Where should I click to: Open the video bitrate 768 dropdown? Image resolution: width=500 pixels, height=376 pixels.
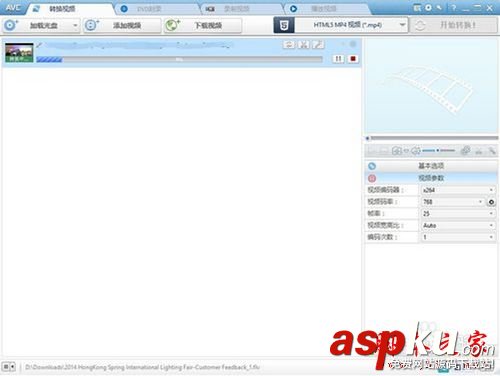tap(453, 202)
